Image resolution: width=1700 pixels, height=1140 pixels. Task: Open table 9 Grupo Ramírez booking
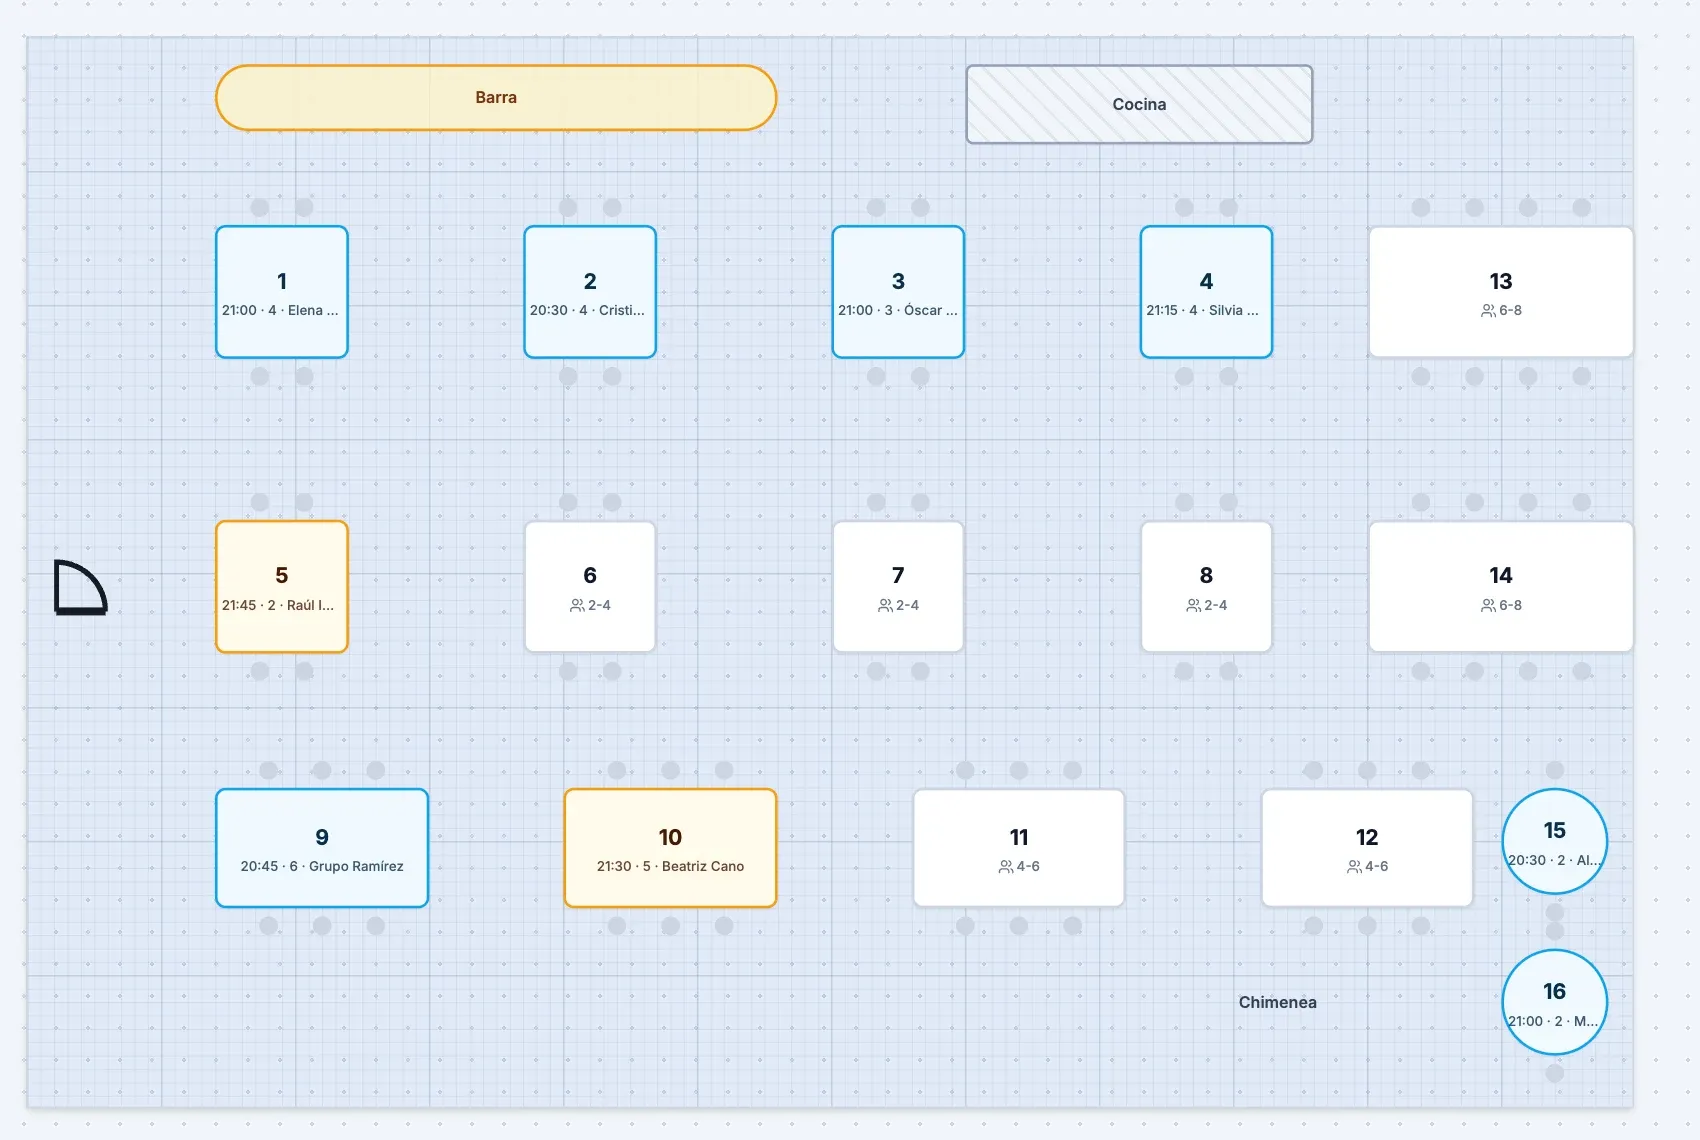[322, 848]
